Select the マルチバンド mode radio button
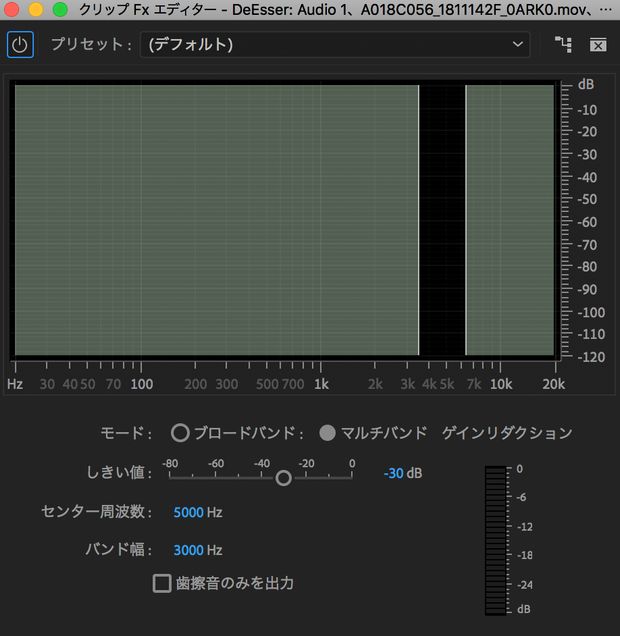Image resolution: width=620 pixels, height=636 pixels. pyautogui.click(x=327, y=433)
